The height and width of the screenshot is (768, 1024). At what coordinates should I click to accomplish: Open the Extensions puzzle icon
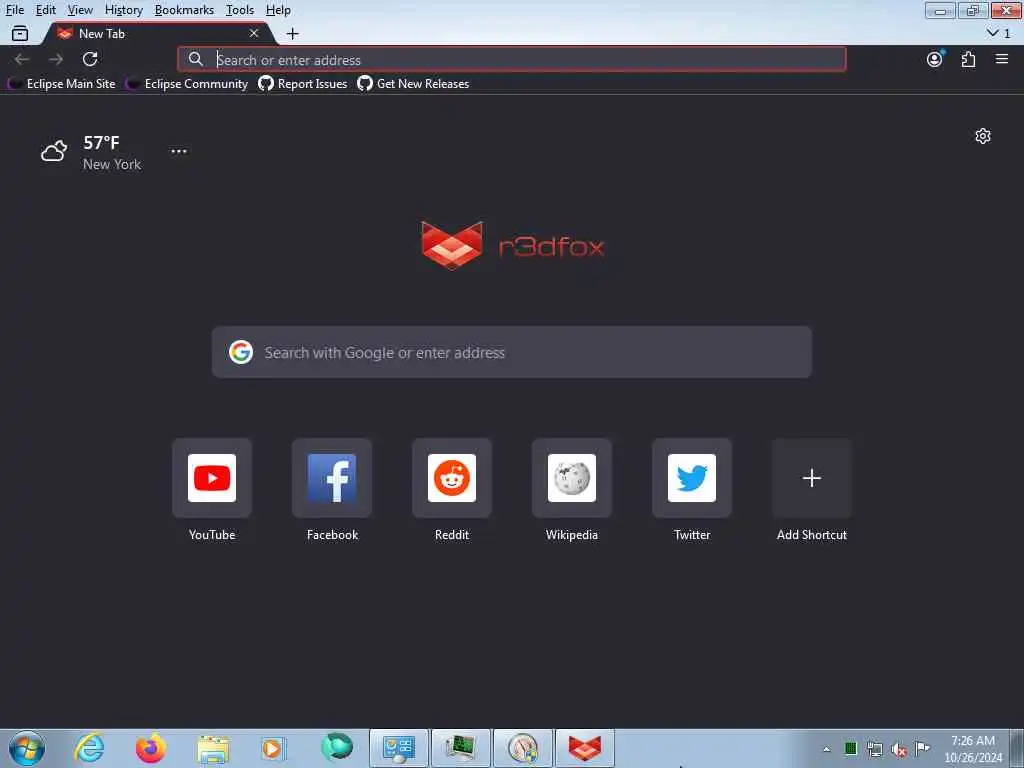click(x=968, y=59)
